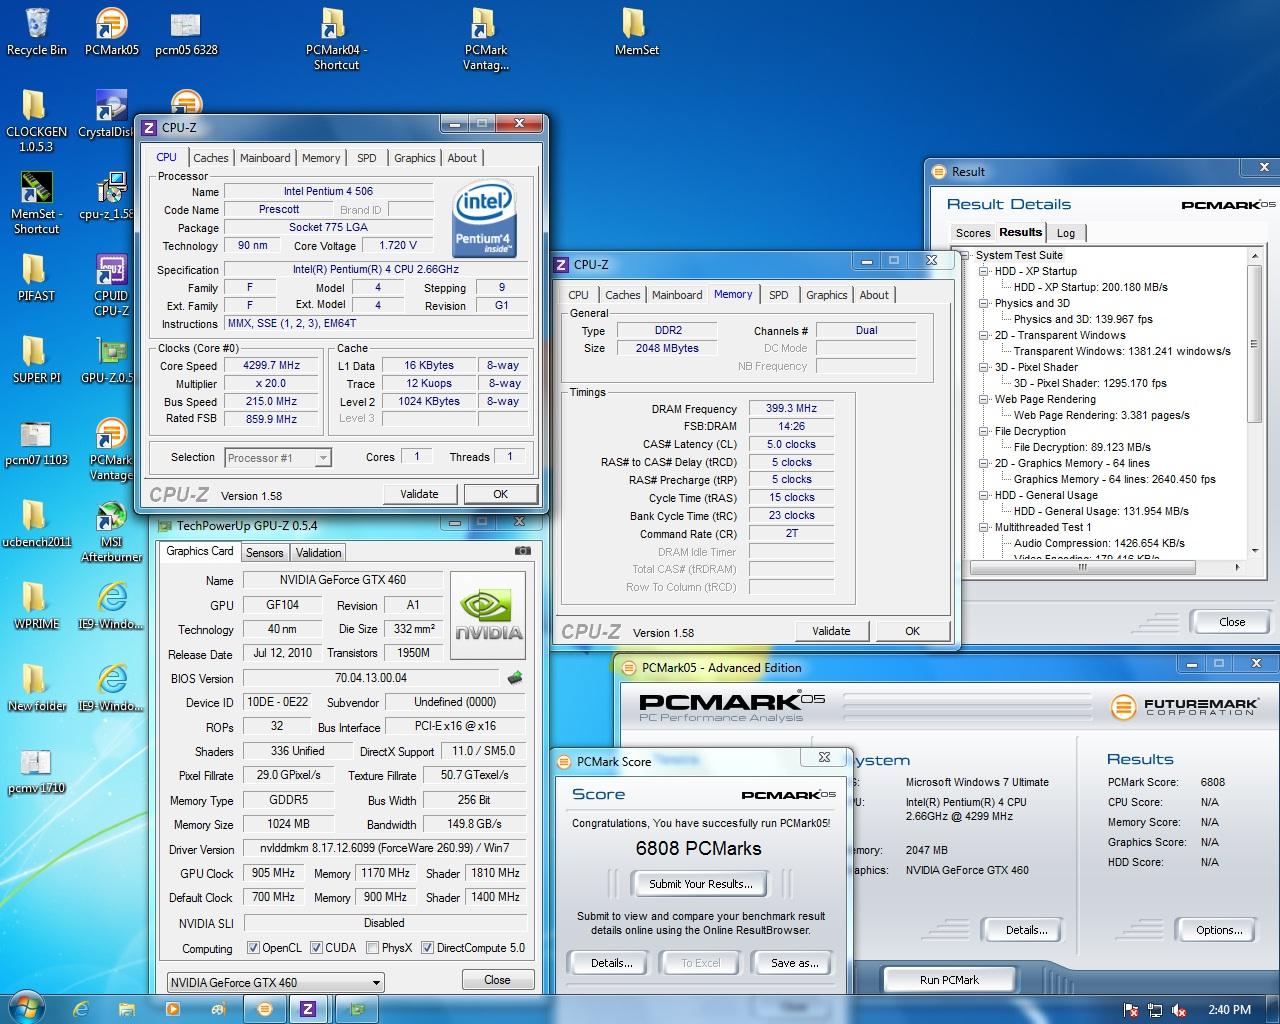
Task: Open the Windows Start menu orb
Action: 27,1007
